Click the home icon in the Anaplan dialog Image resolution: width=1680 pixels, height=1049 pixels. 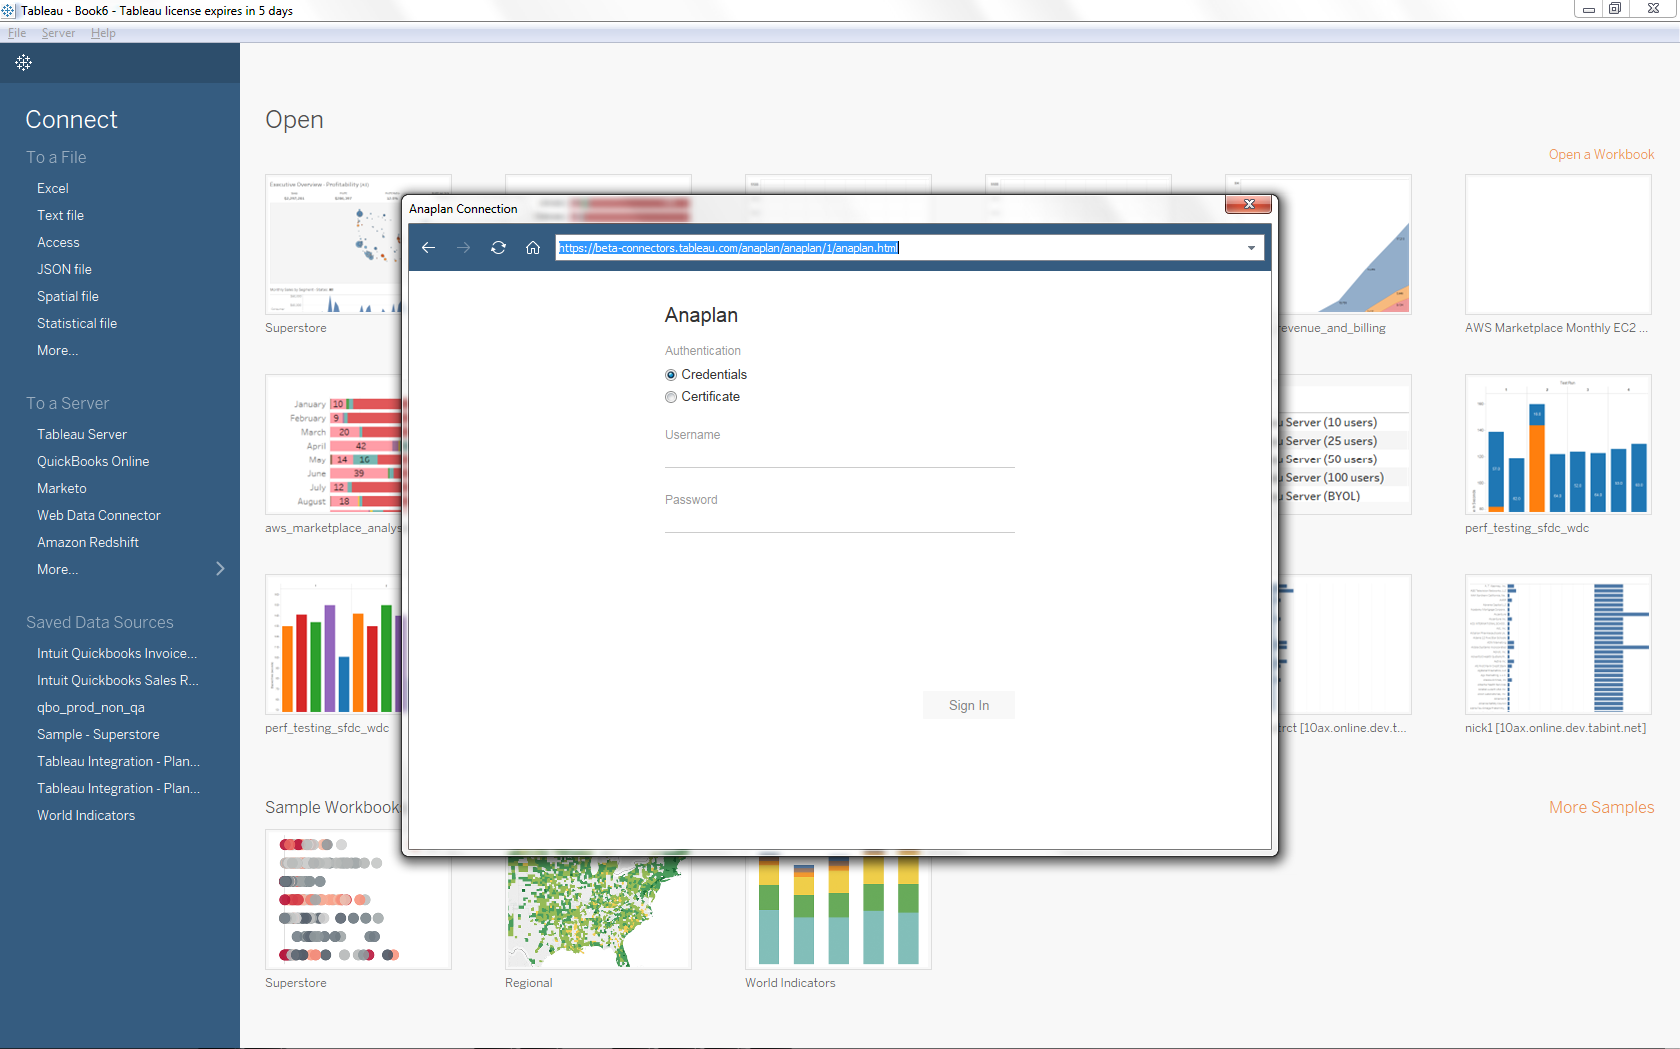533,248
